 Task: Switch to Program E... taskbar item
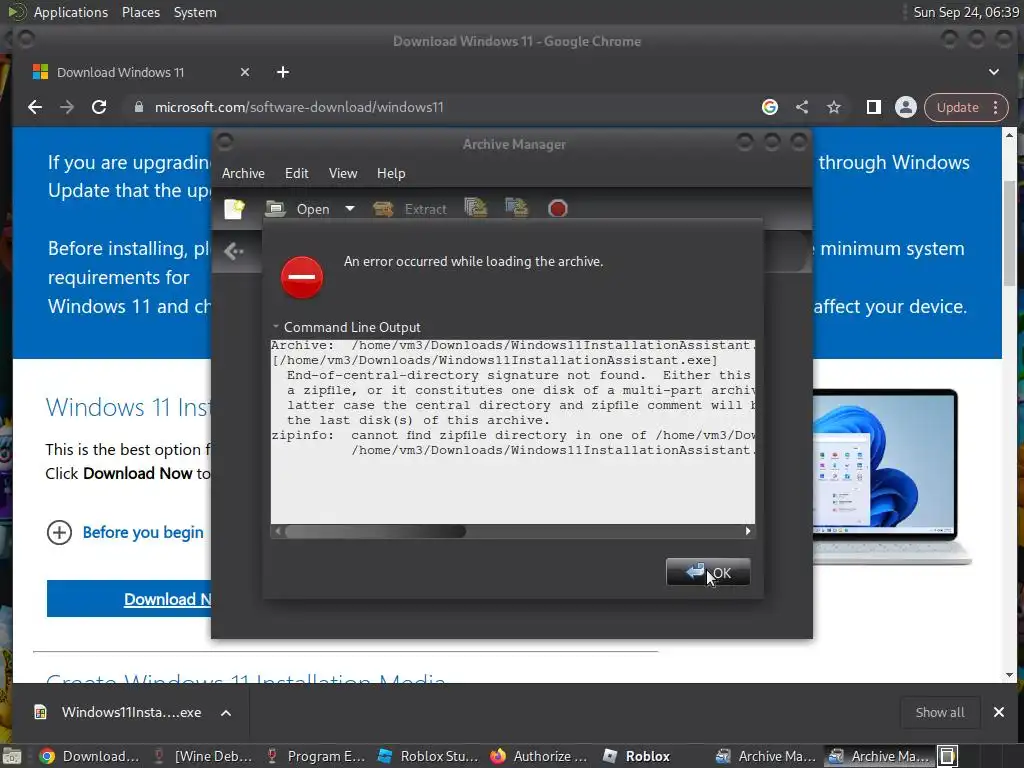pos(316,756)
